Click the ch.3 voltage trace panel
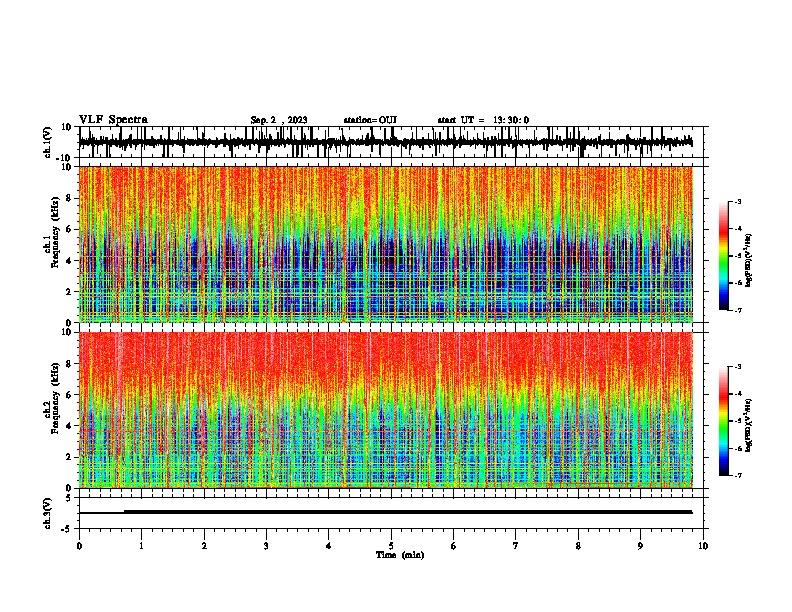Image resolution: width=792 pixels, height=612 pixels. (393, 513)
